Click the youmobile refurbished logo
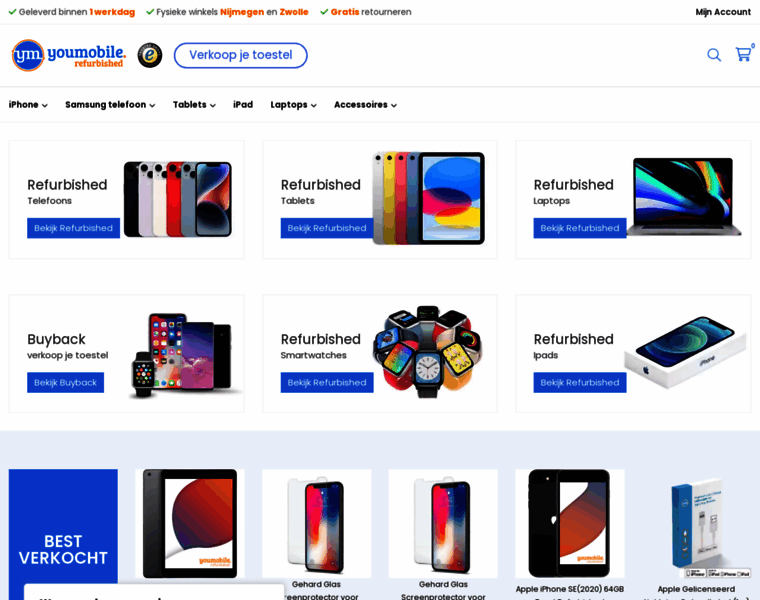This screenshot has height=600, width=760. (68, 55)
